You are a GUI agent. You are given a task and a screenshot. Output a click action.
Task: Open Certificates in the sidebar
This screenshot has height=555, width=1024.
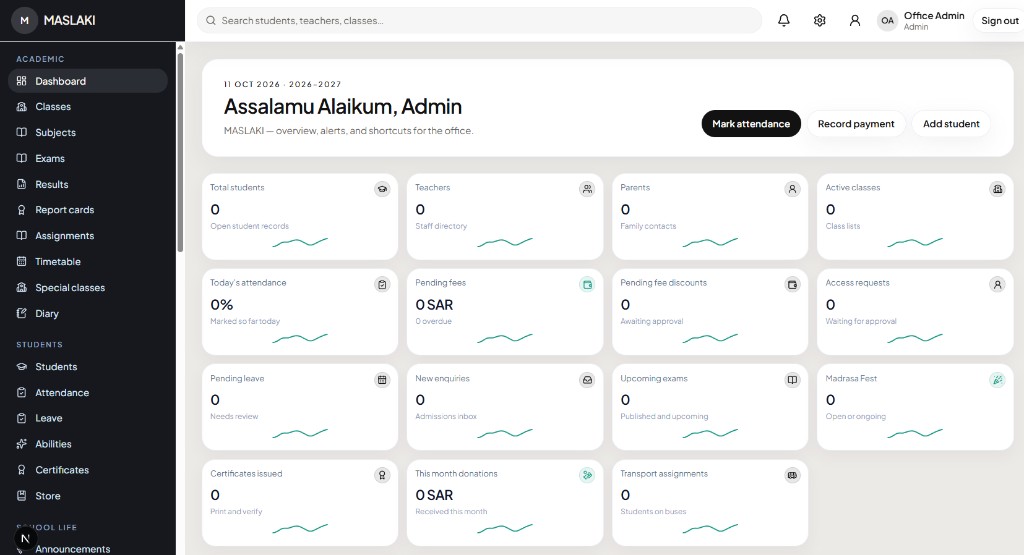pyautogui.click(x=88, y=470)
